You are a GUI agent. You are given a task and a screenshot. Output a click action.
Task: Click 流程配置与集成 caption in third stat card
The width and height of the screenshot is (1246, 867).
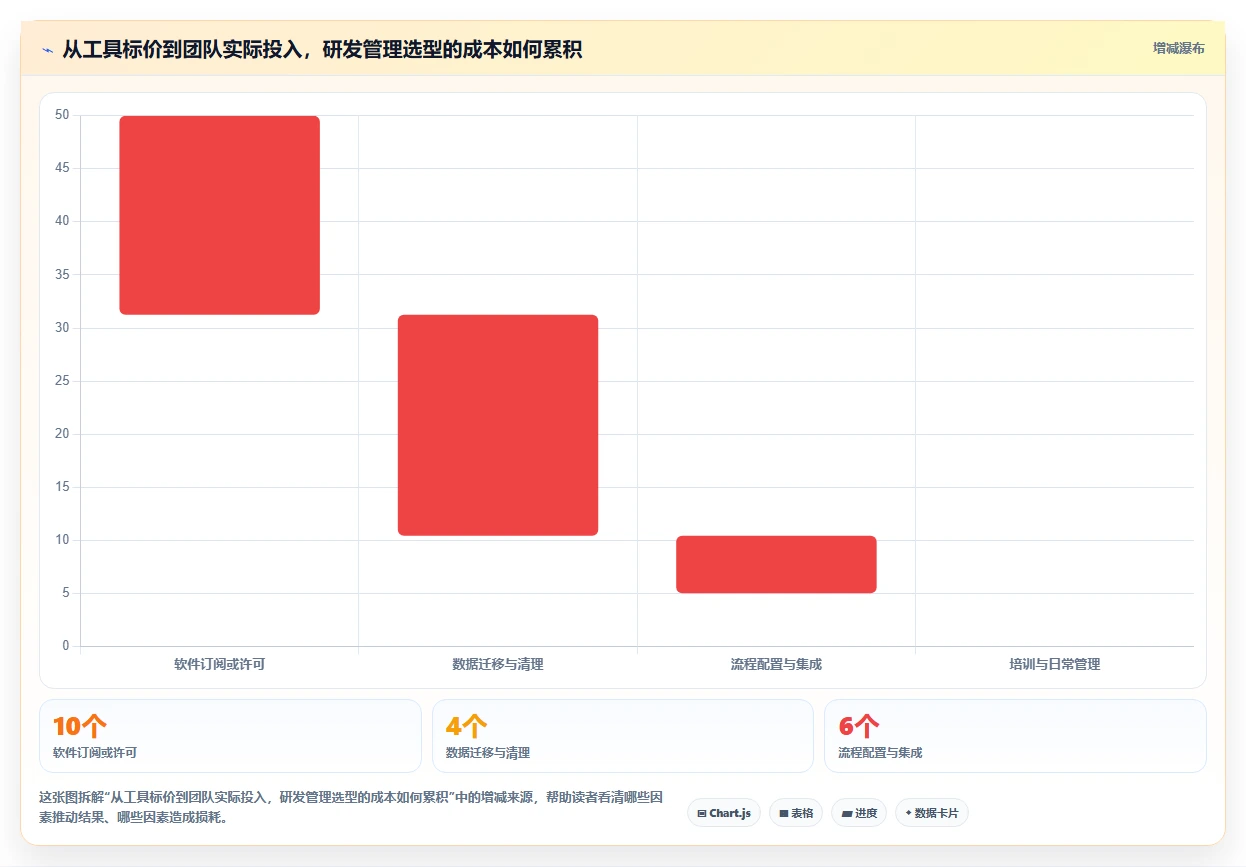point(881,753)
